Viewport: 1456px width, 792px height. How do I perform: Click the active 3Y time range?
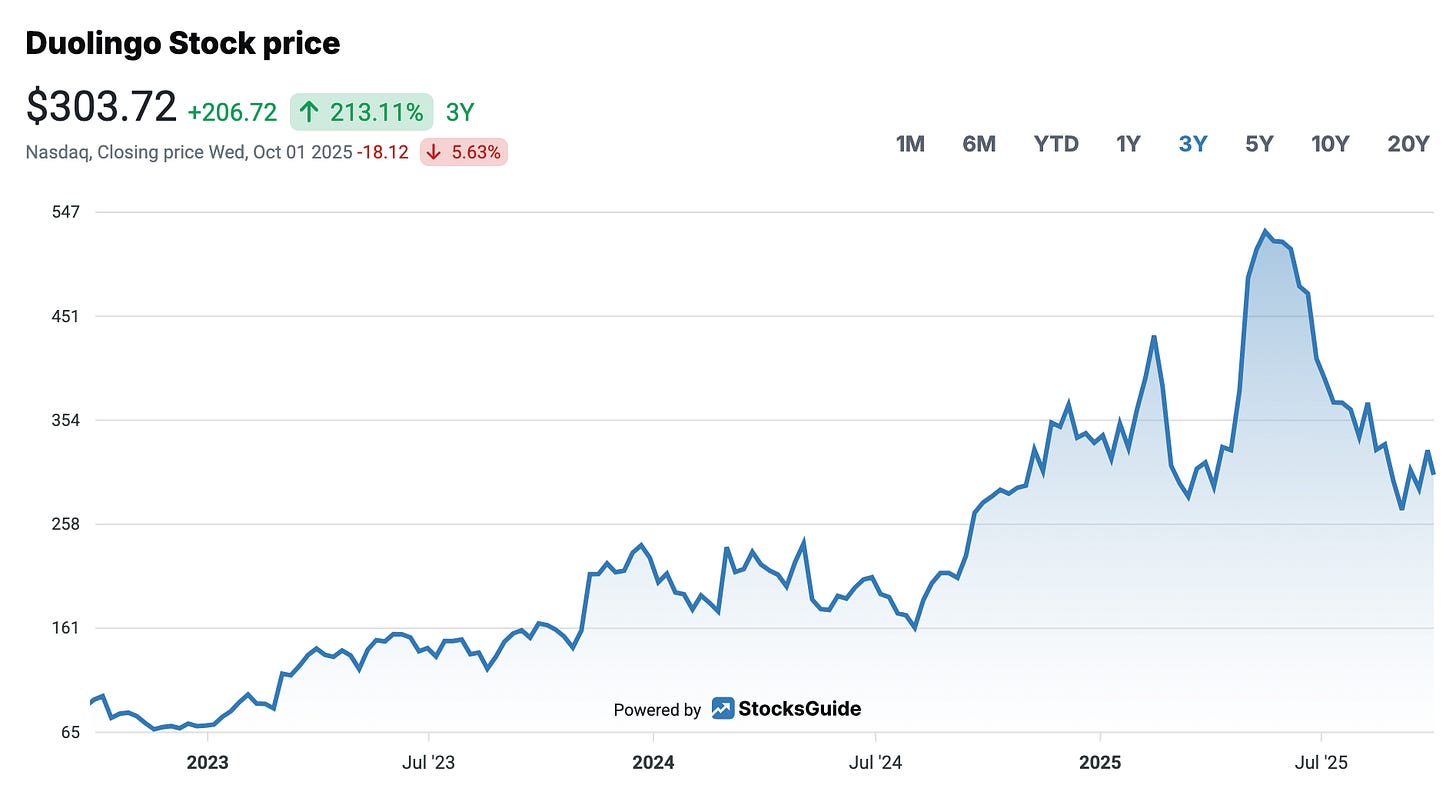(1192, 143)
